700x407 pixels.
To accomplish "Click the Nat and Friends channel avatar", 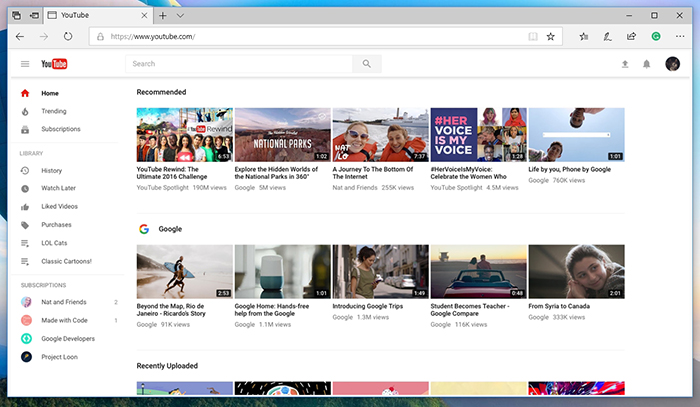I will point(26,302).
